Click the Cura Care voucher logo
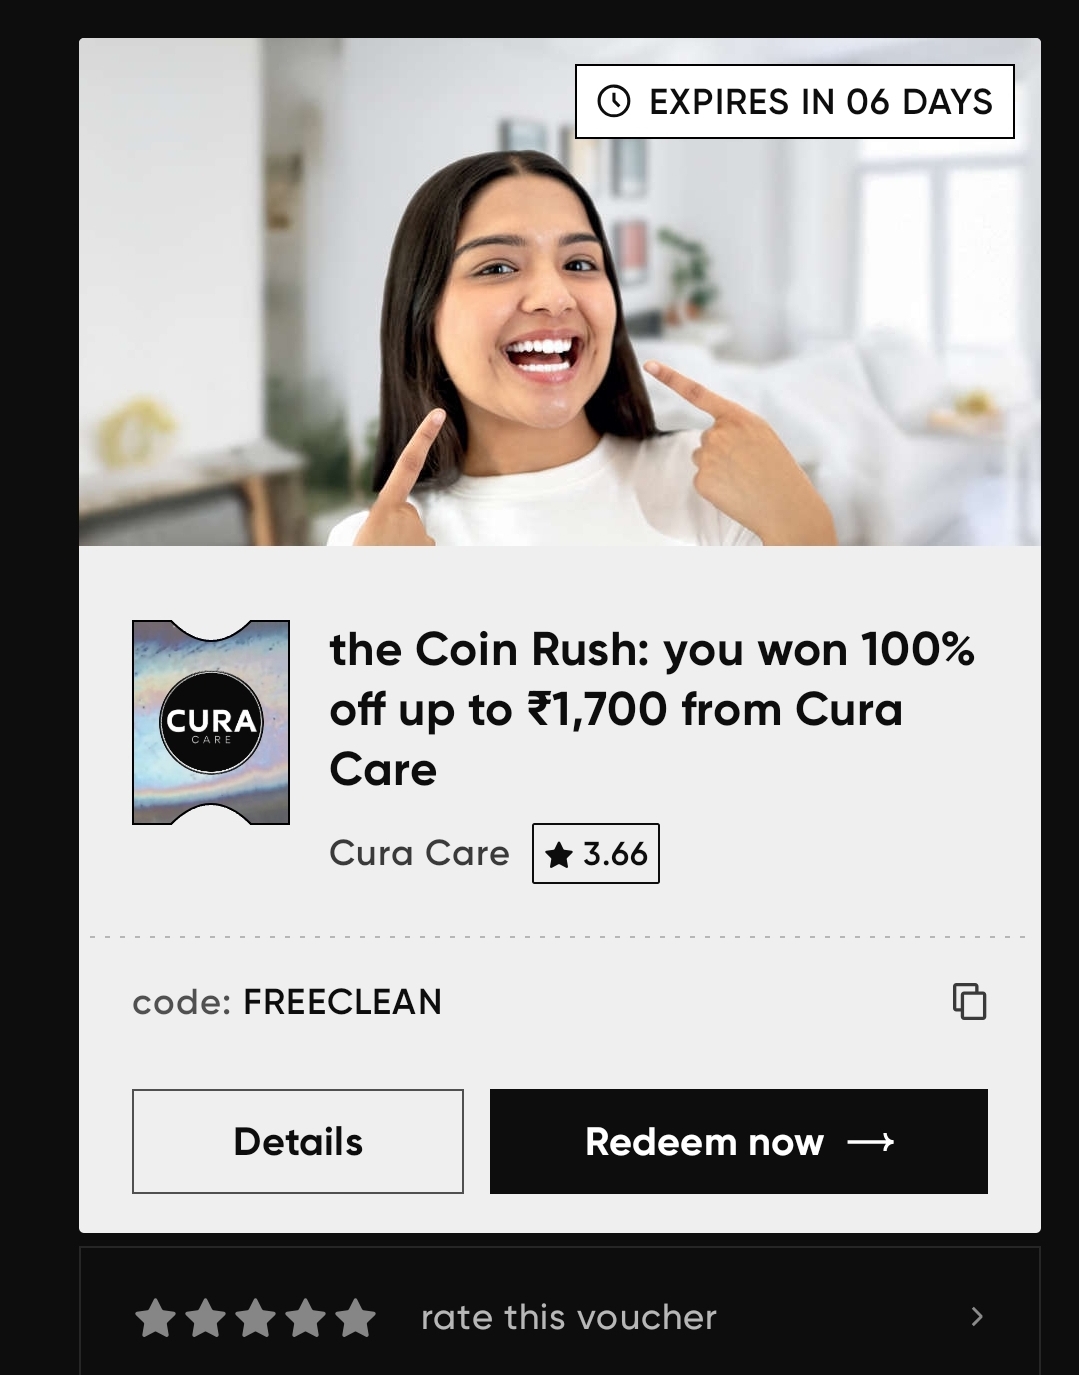This screenshot has height=1375, width=1079. pyautogui.click(x=211, y=722)
